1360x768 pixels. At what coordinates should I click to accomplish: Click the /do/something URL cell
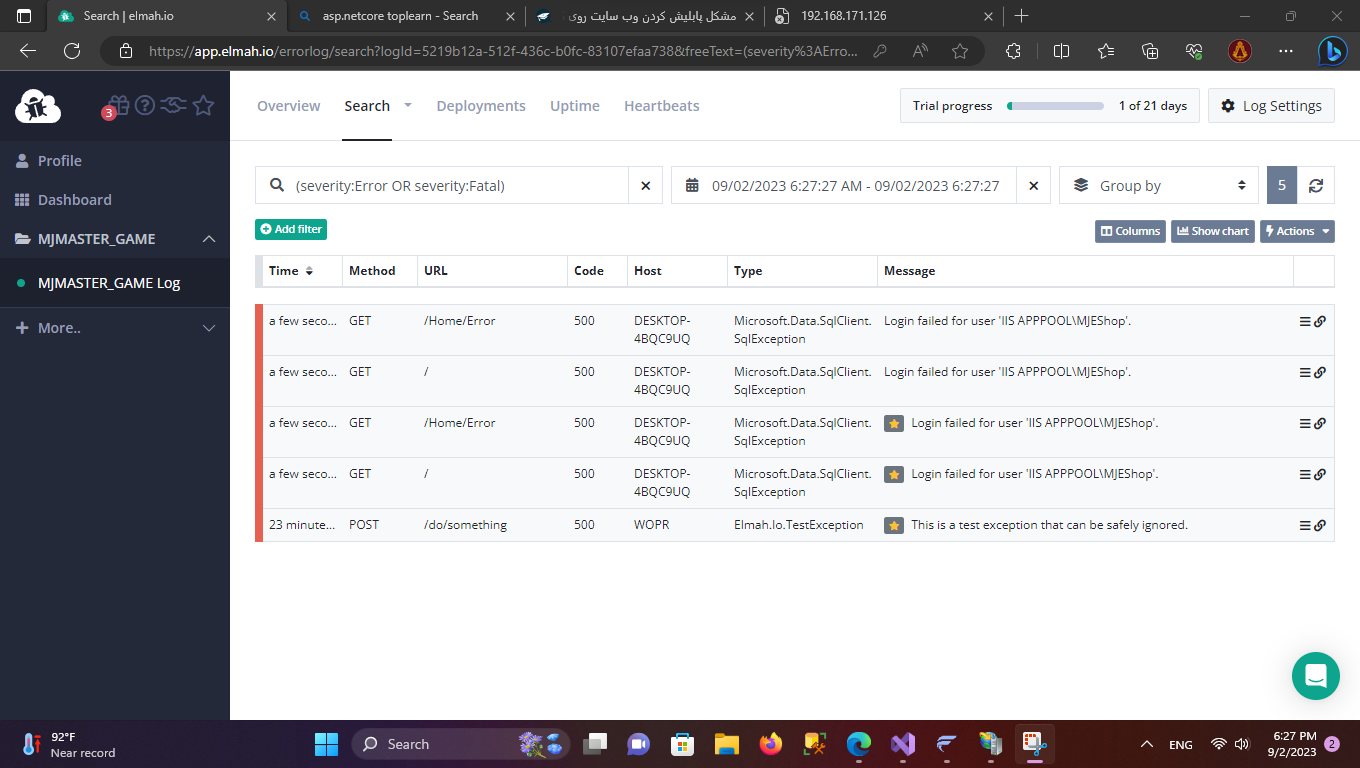point(465,525)
